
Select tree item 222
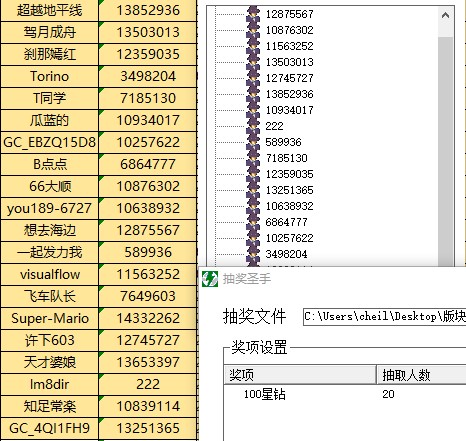click(274, 126)
